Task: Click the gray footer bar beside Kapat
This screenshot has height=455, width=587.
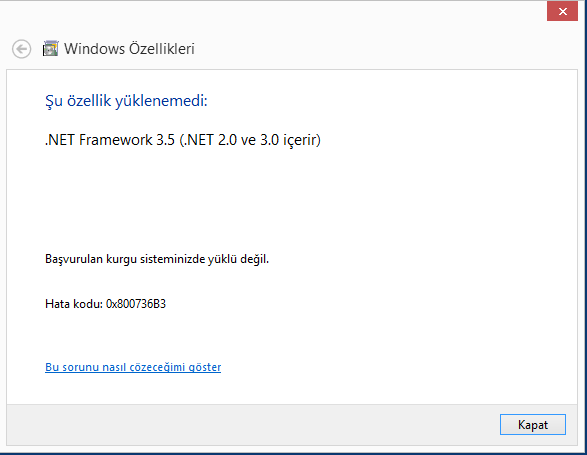Action: pyautogui.click(x=251, y=425)
